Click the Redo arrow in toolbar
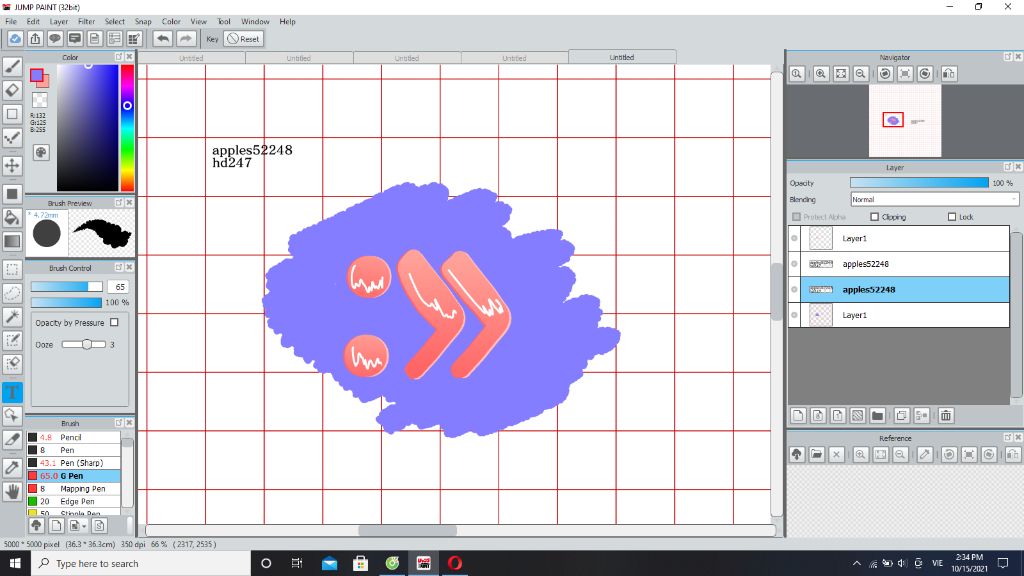Image resolution: width=1024 pixels, height=576 pixels. click(x=186, y=39)
